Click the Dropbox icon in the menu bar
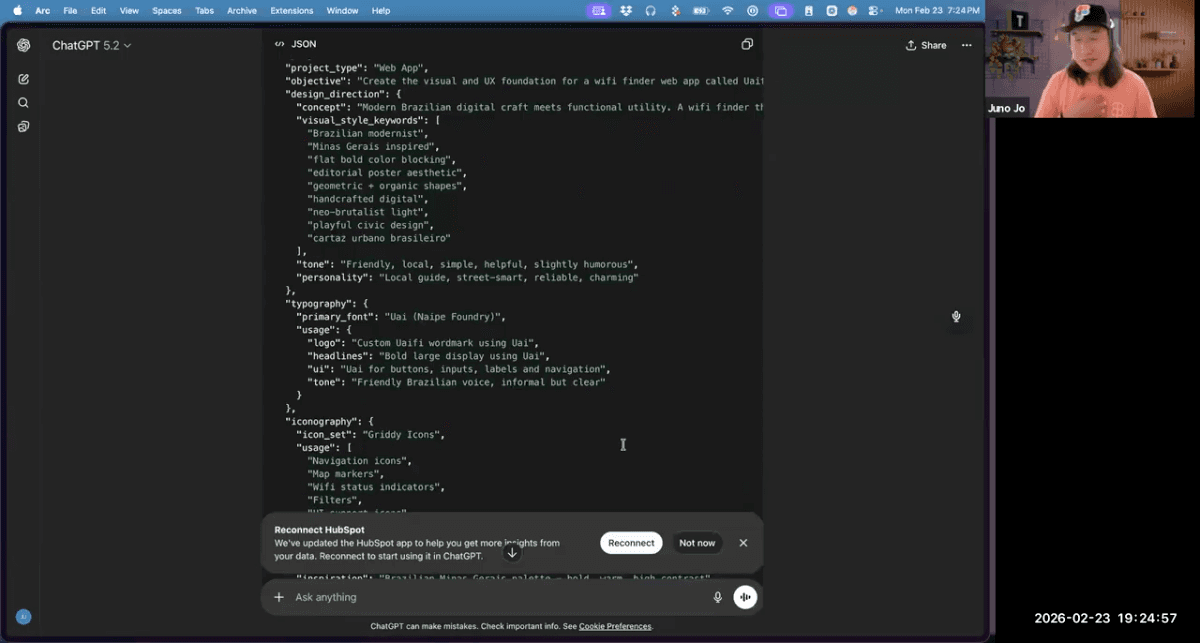 [x=623, y=10]
